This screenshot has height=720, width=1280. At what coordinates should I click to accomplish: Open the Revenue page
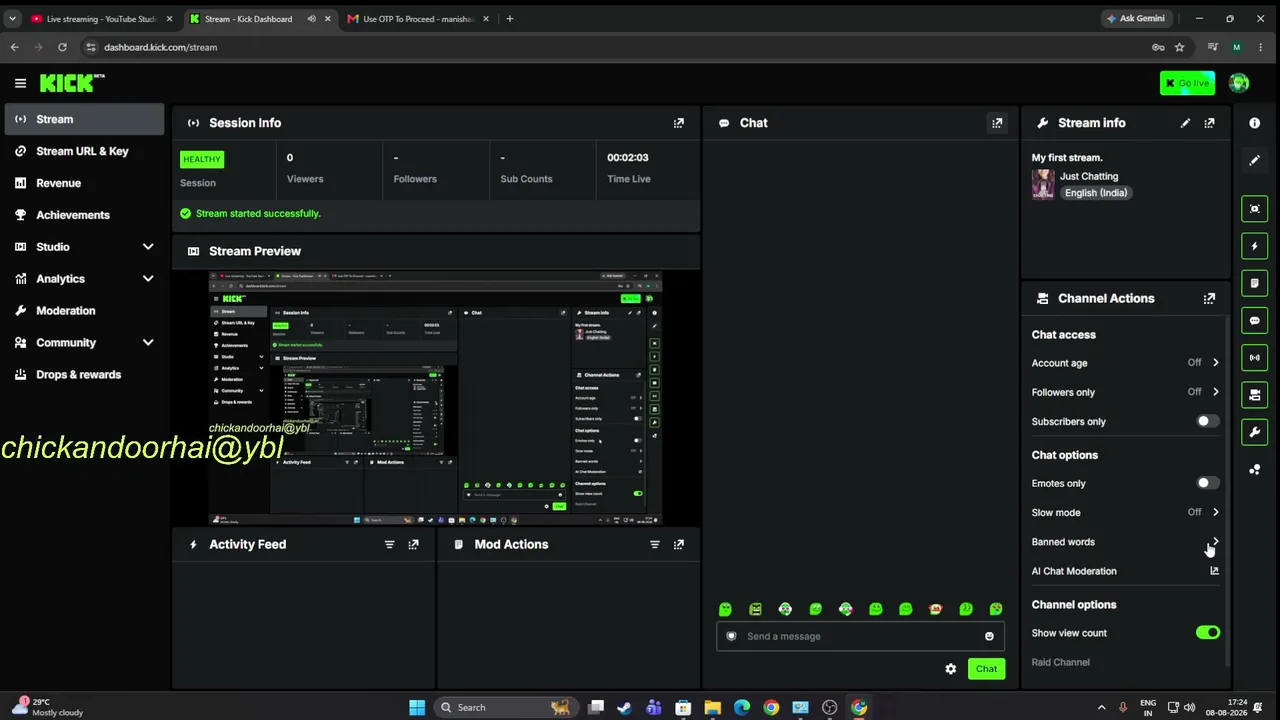point(84,183)
